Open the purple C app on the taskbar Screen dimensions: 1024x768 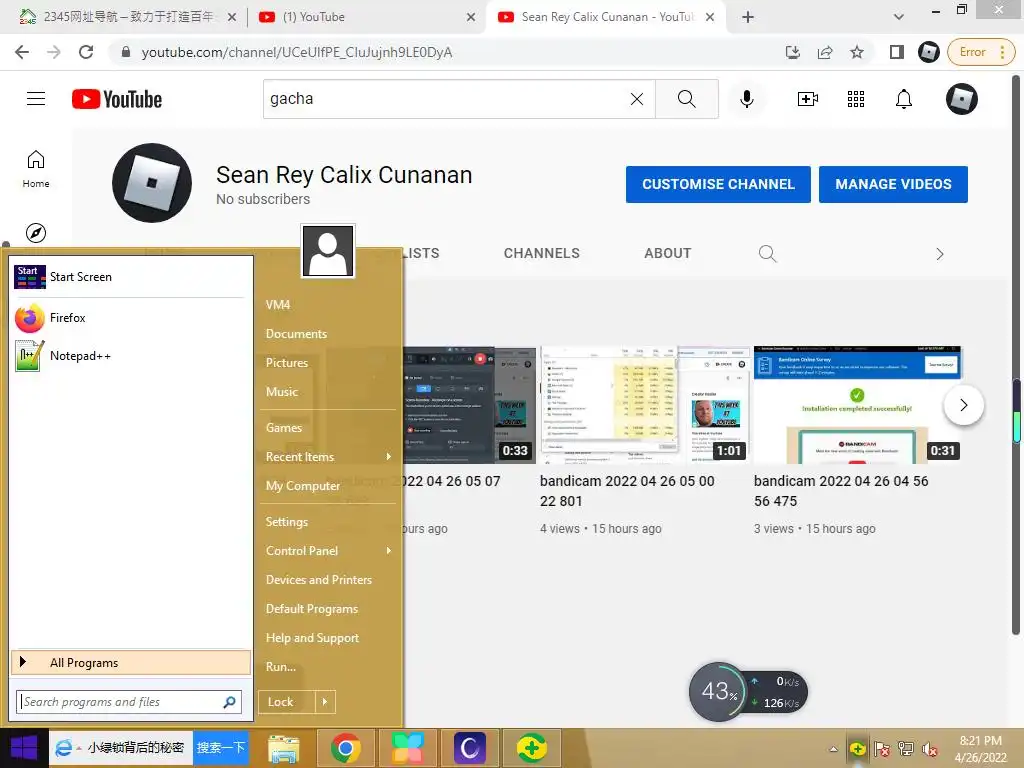click(x=470, y=748)
